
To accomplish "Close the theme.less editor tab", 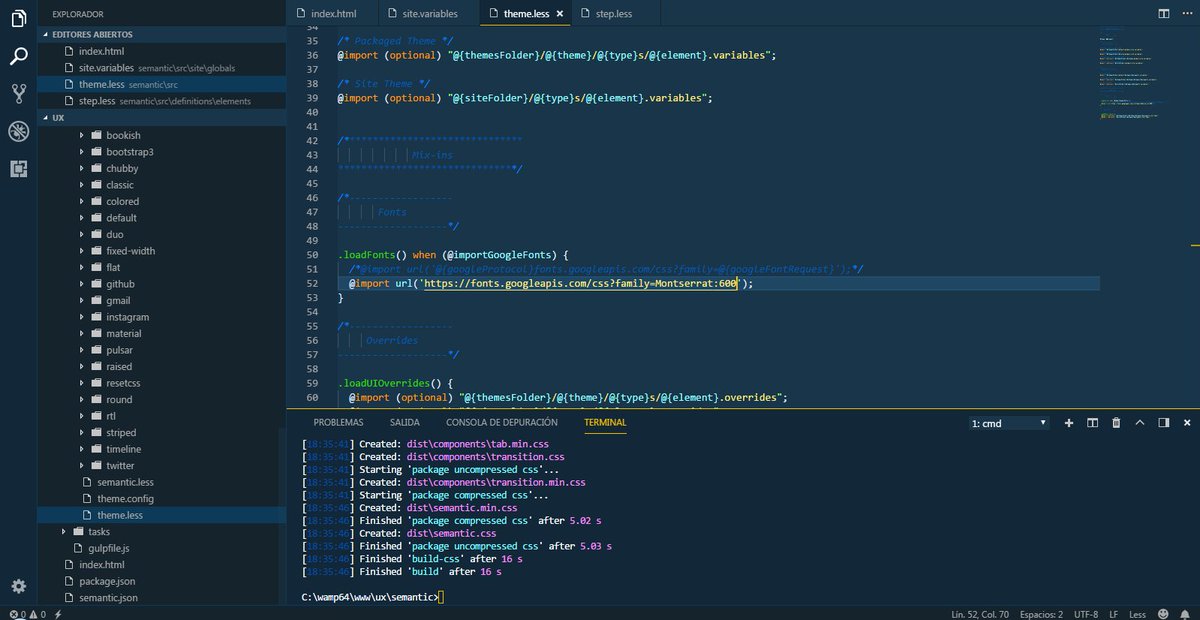I will 559,14.
